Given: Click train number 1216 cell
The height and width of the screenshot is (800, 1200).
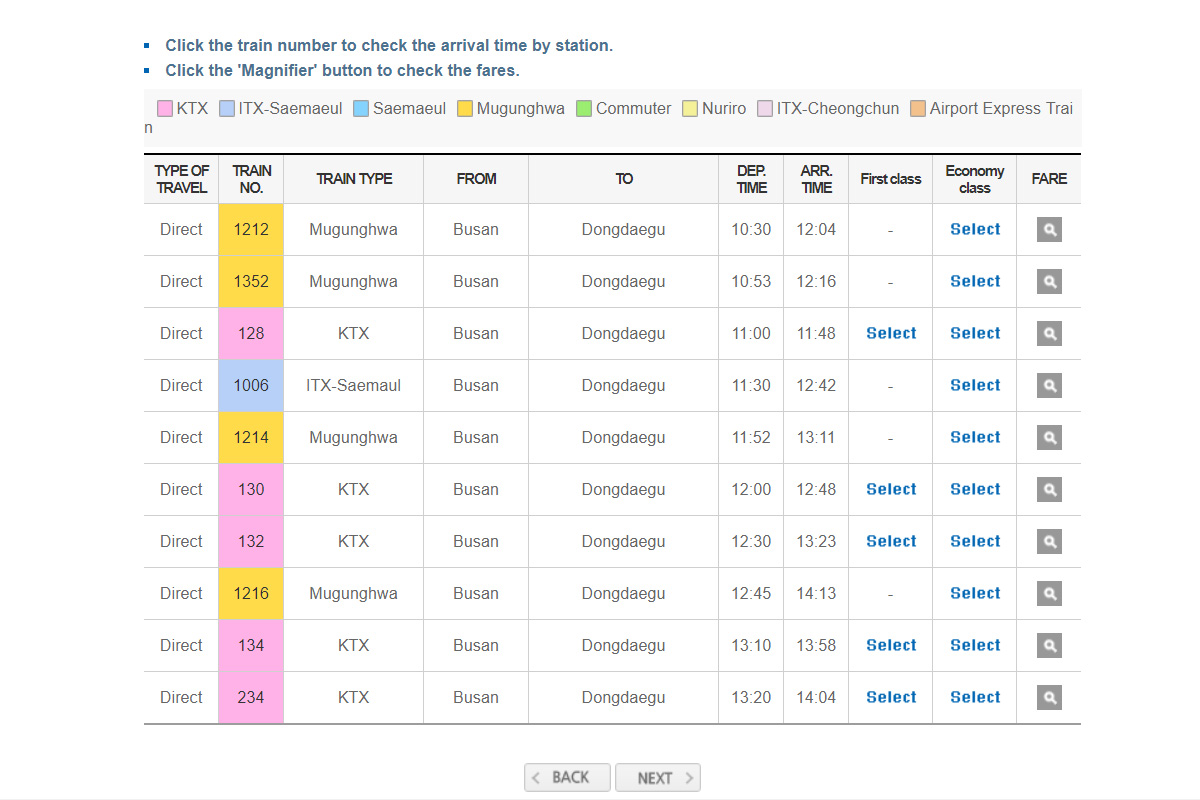Looking at the screenshot, I should pyautogui.click(x=251, y=594).
